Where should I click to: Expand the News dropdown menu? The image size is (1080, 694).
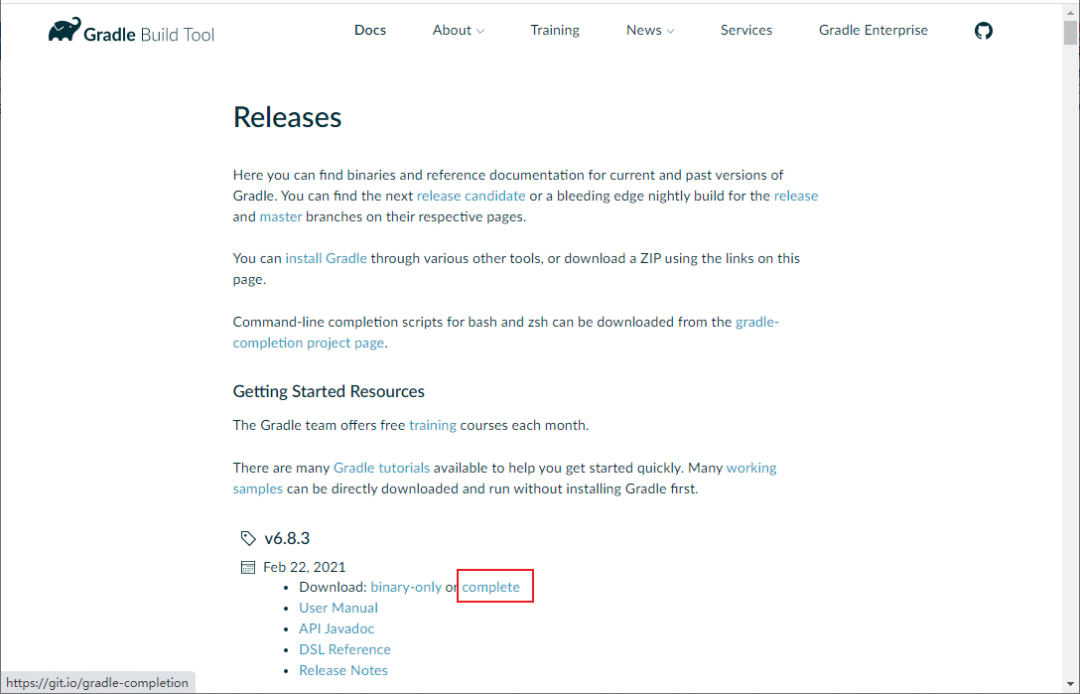point(650,30)
